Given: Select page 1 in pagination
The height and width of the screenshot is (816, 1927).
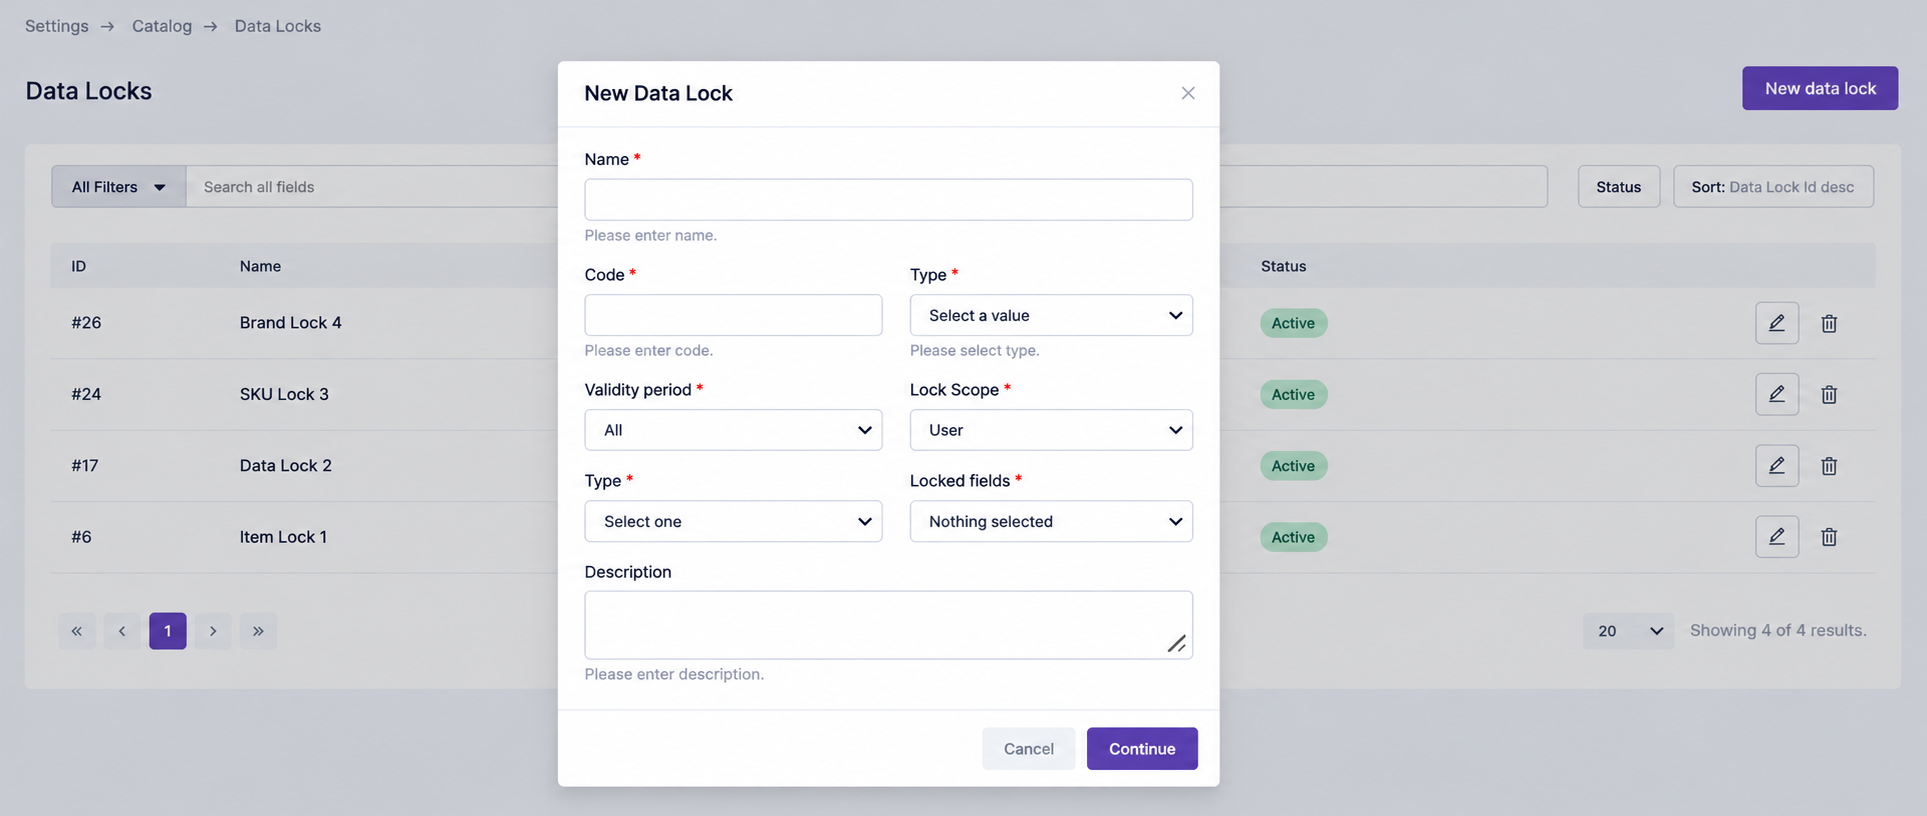Looking at the screenshot, I should click(168, 631).
